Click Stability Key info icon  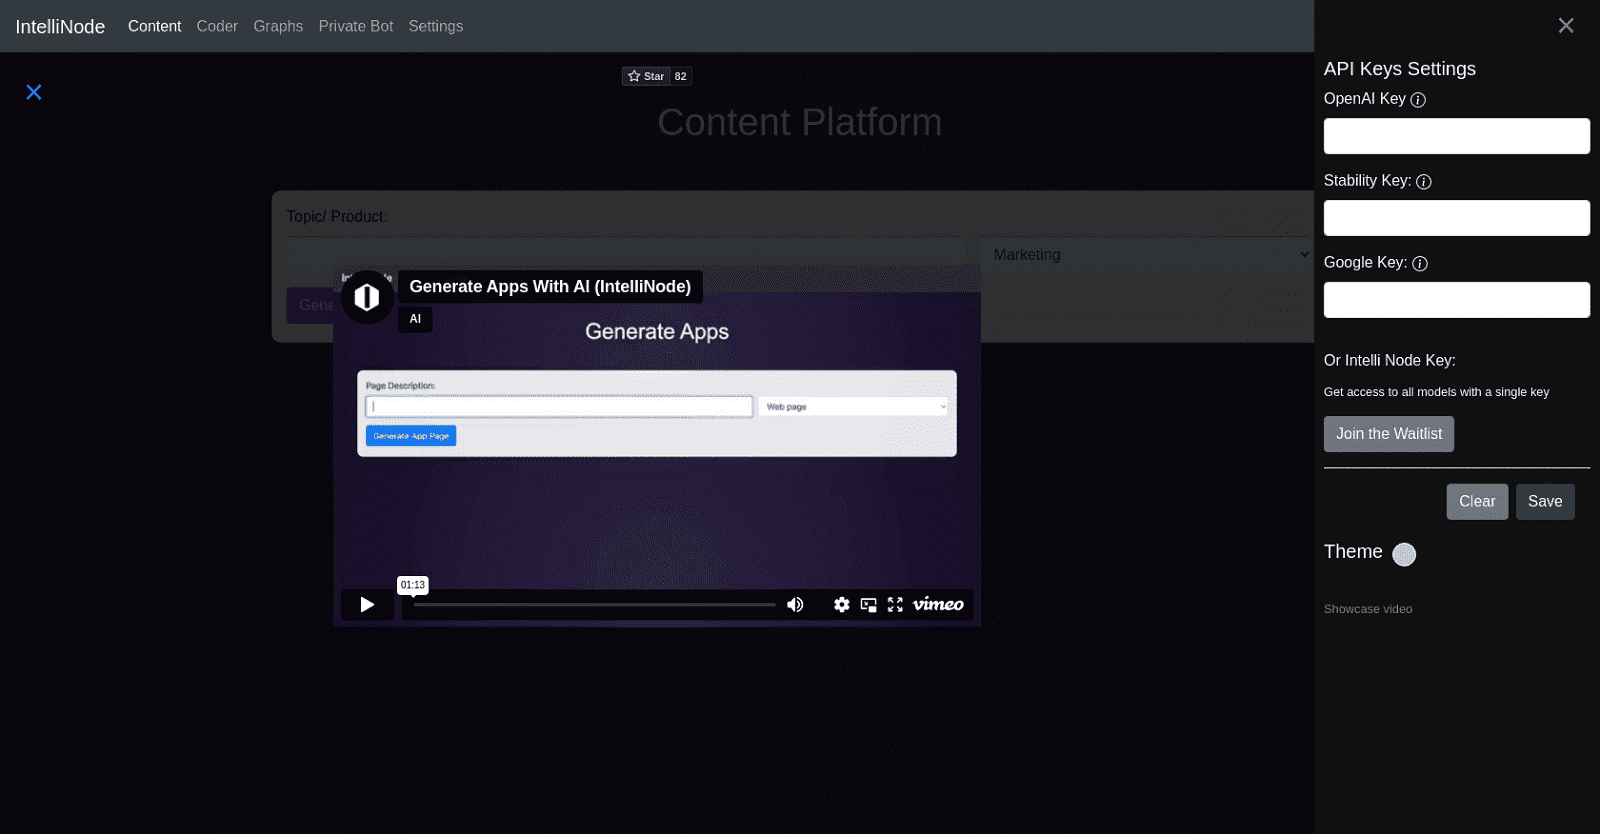1424,182
